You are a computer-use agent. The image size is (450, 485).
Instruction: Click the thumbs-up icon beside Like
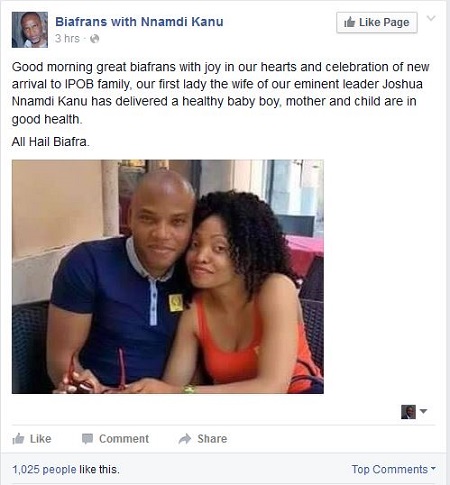pos(18,439)
